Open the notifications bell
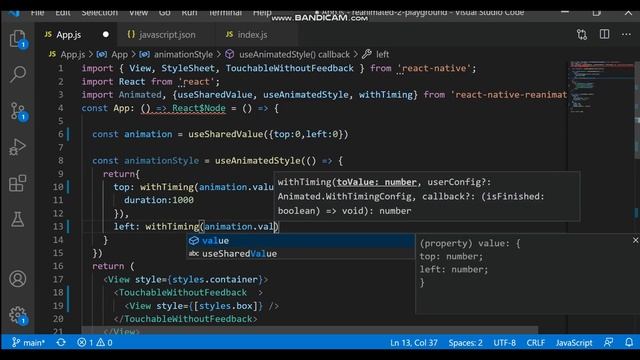Viewport: 640px width, 360px height. tap(629, 342)
